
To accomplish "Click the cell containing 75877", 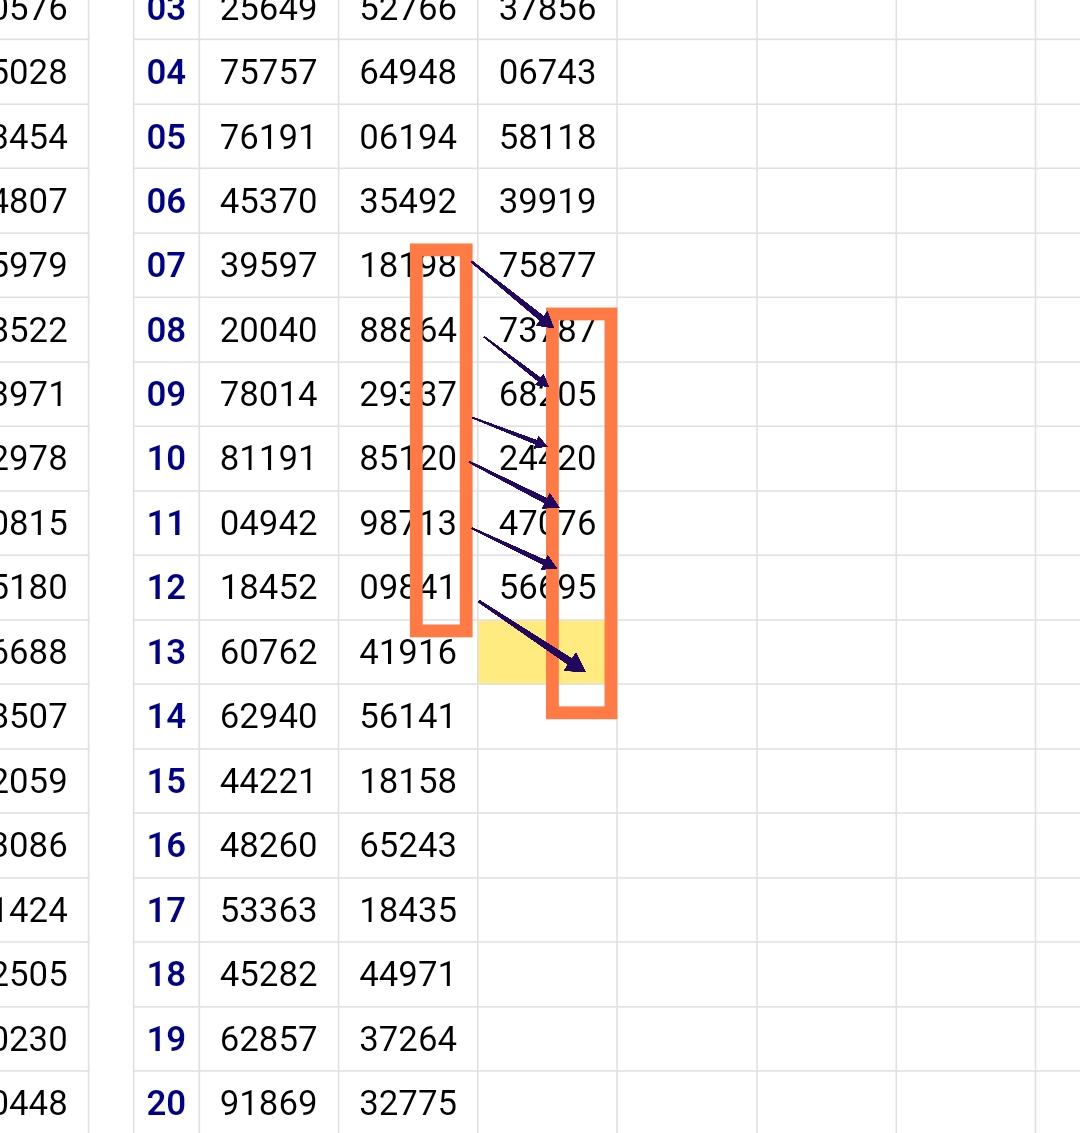I will [547, 266].
